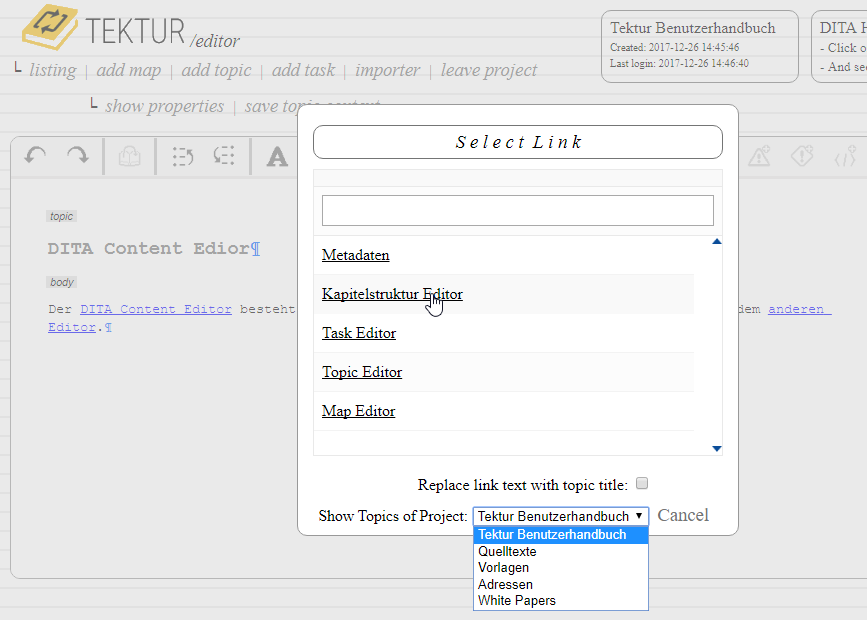
Task: Click the Tektur book logo
Action: point(49,28)
